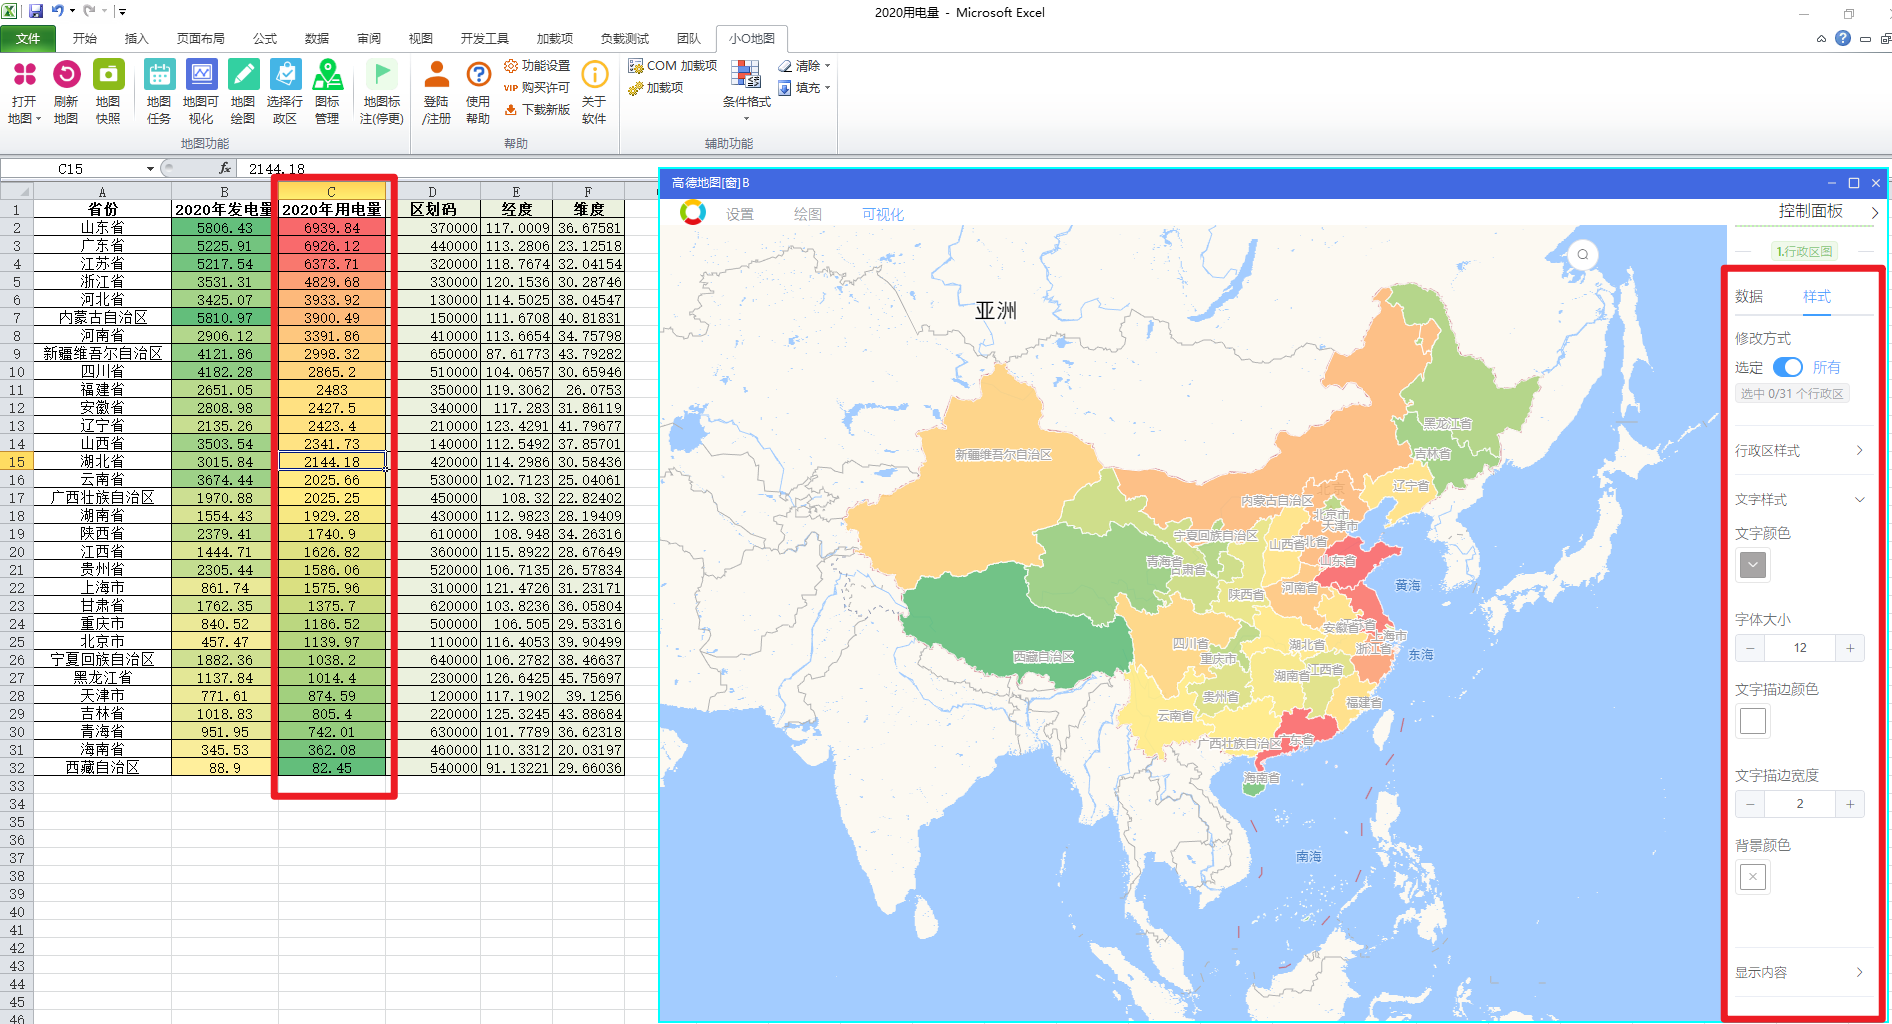This screenshot has height=1024, width=1892.
Task: Launch 地图可视化 map visualization
Action: click(x=201, y=76)
